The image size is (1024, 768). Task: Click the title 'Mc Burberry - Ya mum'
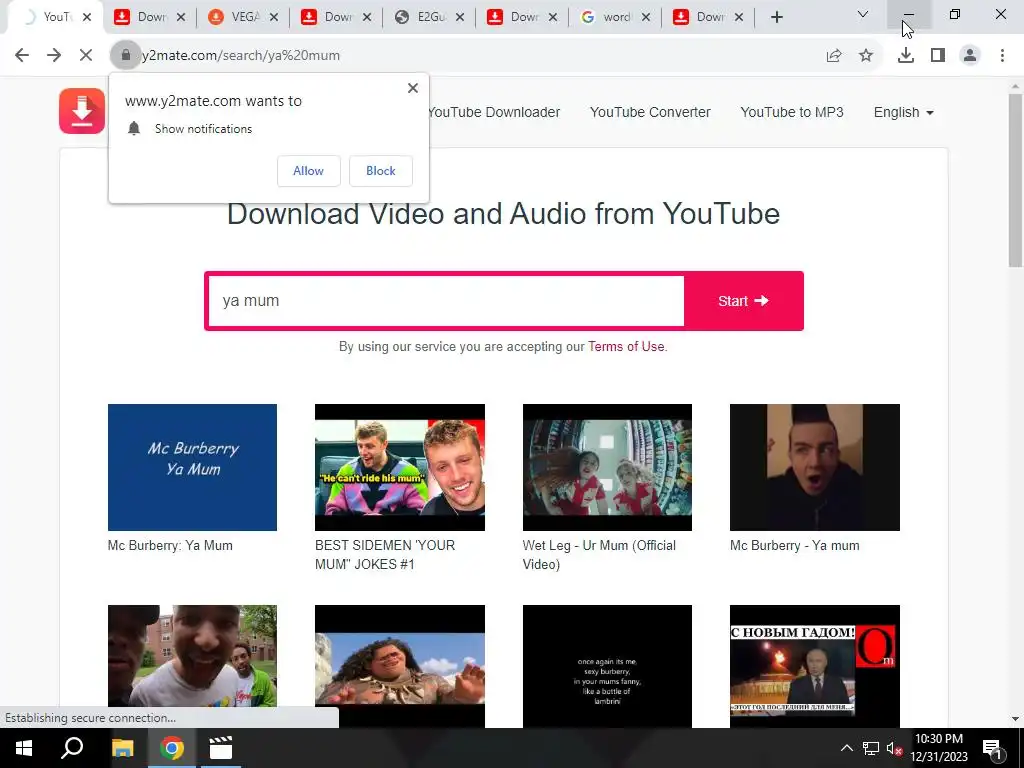795,545
